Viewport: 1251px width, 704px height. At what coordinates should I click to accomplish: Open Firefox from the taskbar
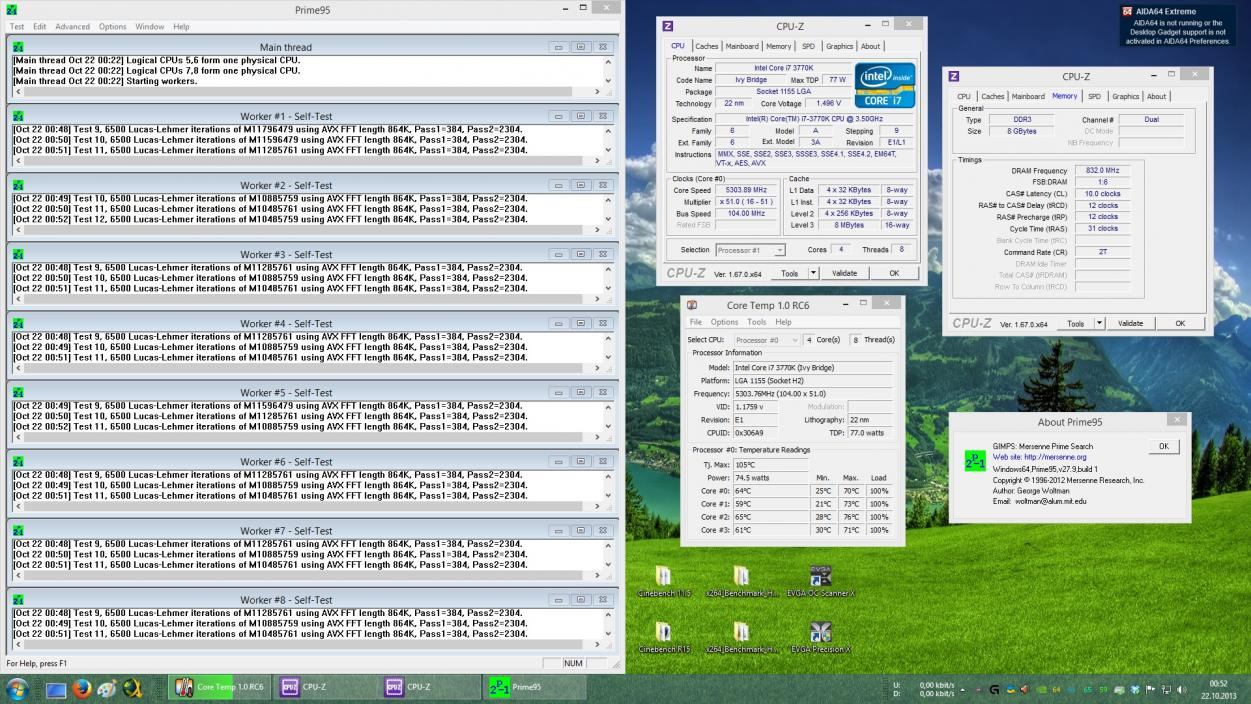82,688
